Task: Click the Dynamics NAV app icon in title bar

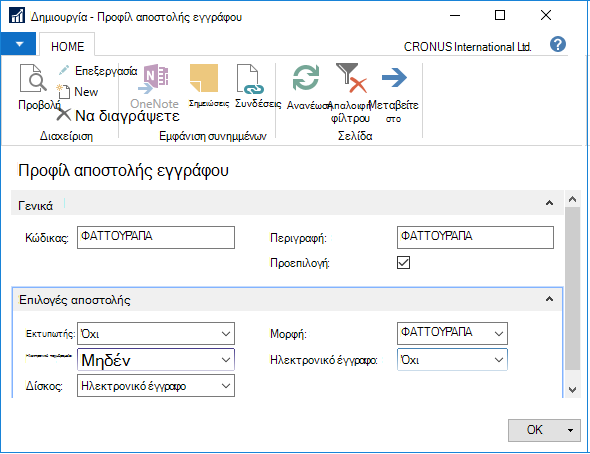Action: pos(17,16)
